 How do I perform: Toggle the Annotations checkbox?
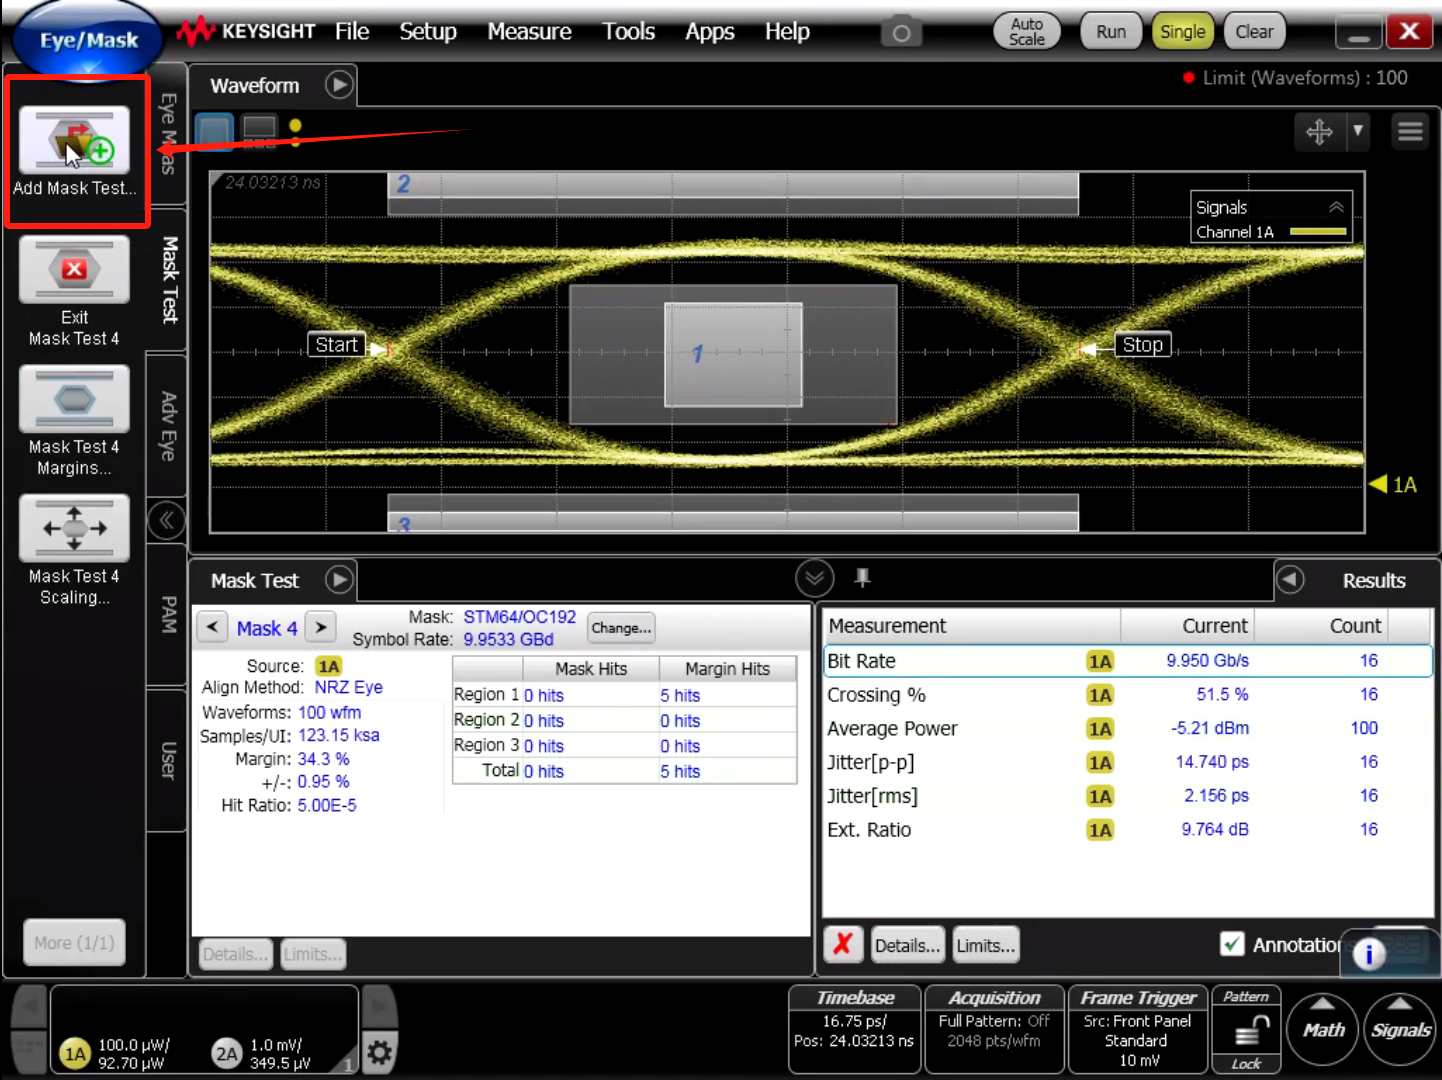[x=1232, y=944]
